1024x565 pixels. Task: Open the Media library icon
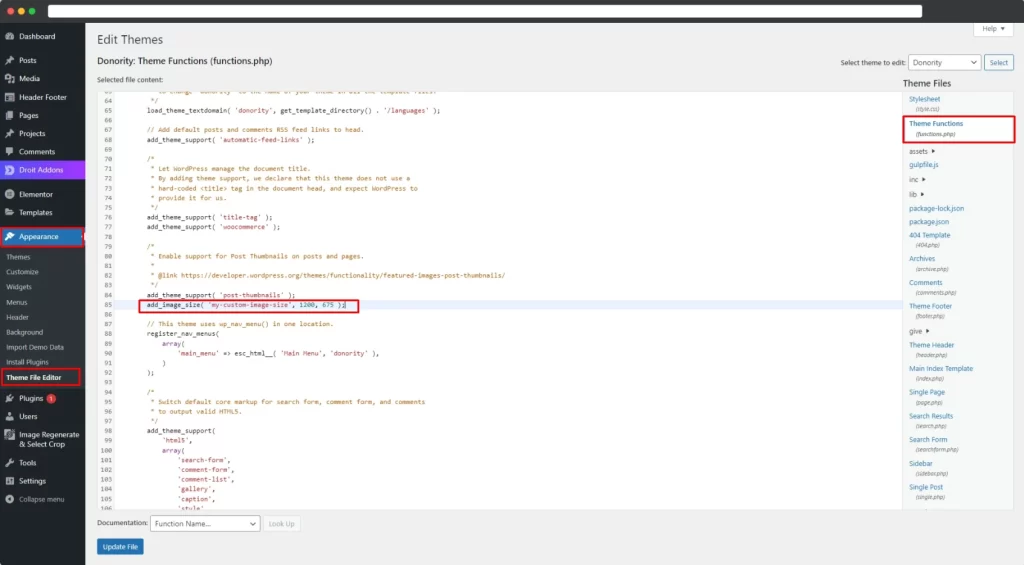click(10, 78)
